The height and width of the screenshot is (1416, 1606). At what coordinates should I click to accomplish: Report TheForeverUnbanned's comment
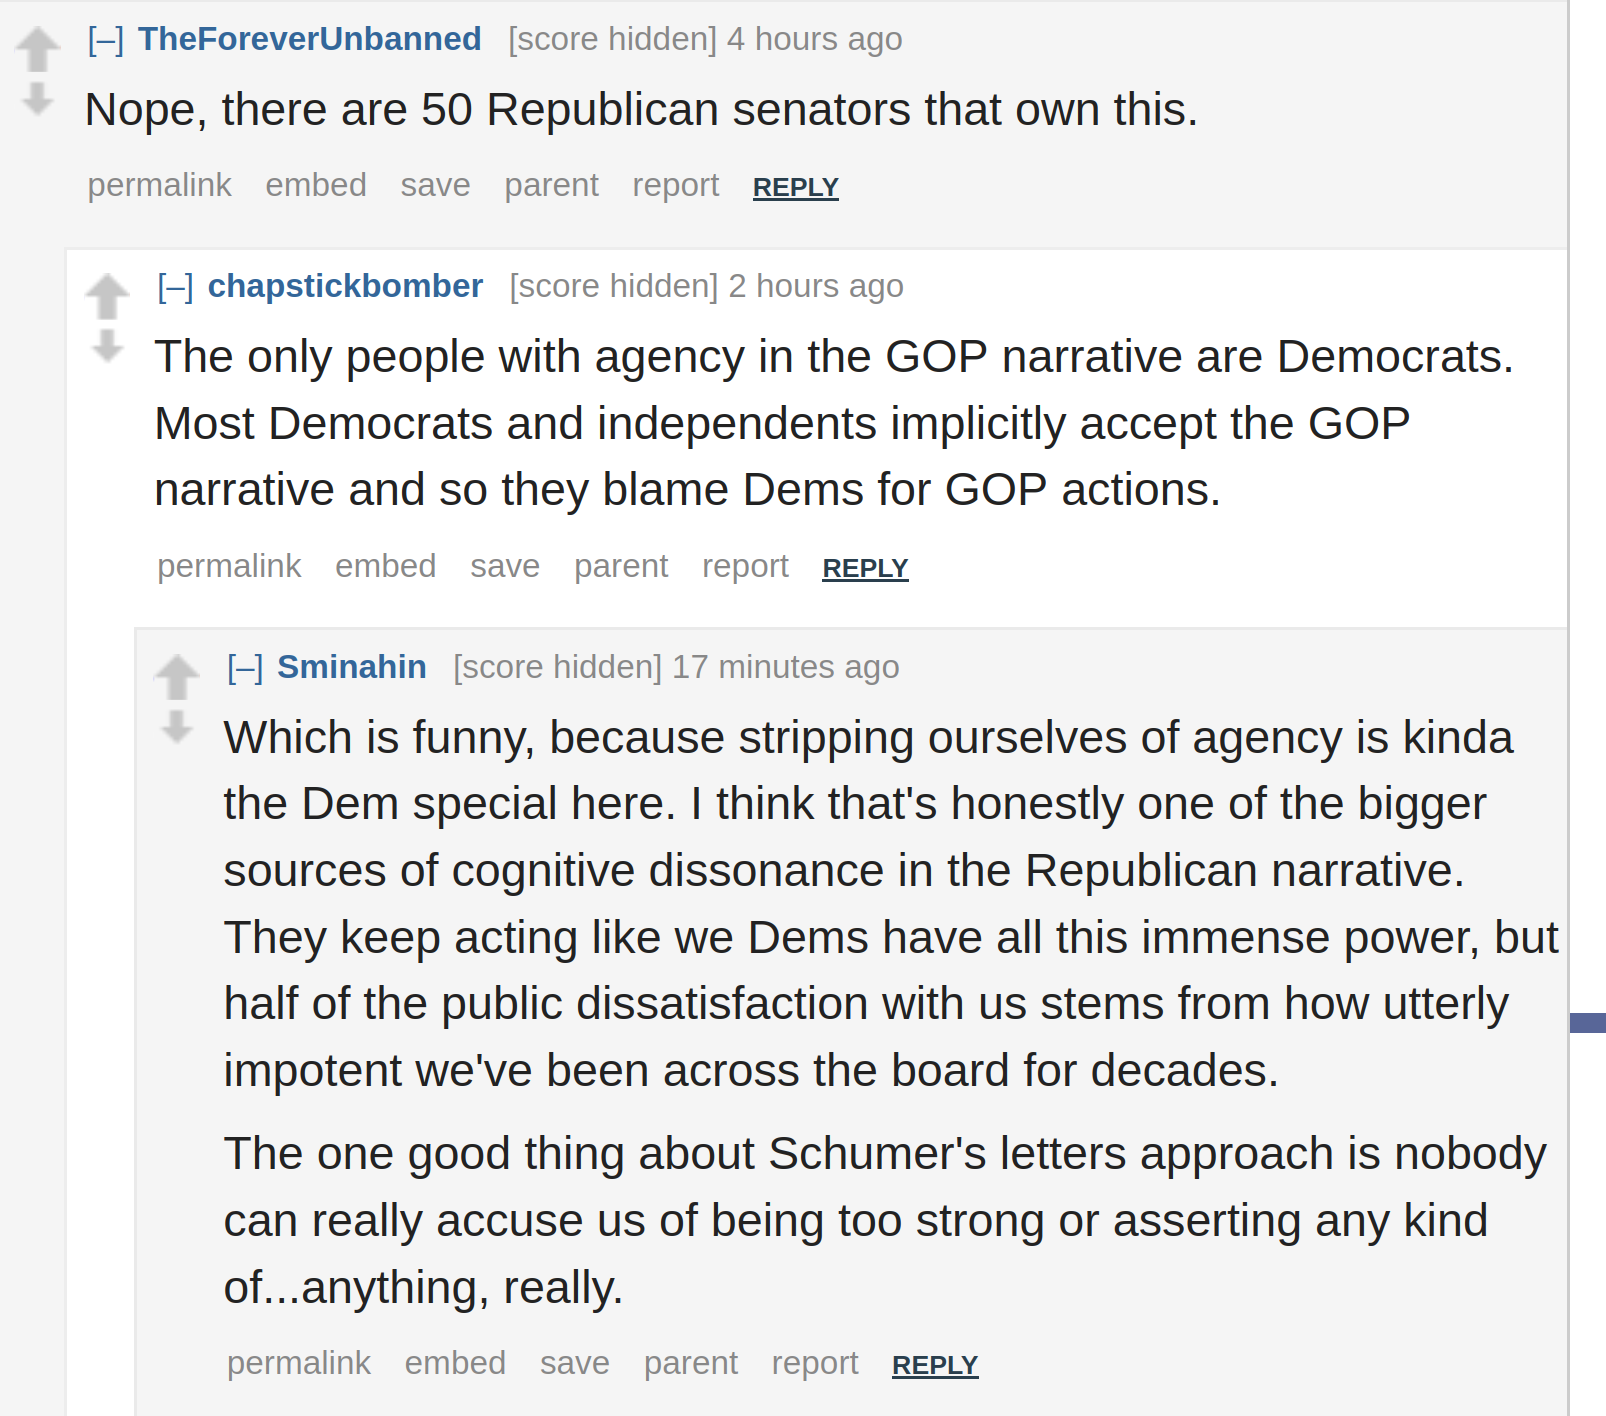[676, 185]
